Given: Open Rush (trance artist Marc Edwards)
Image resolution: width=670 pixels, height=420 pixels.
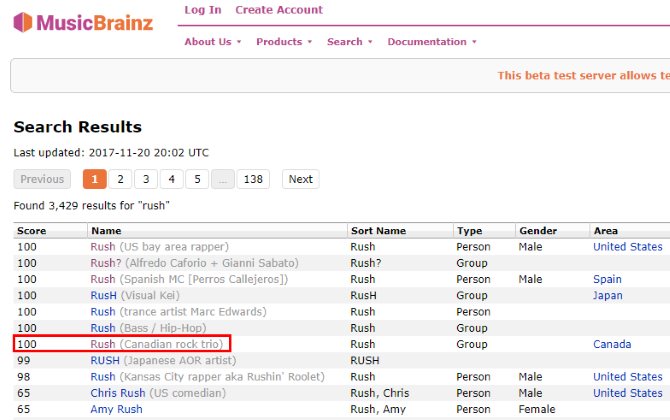Looking at the screenshot, I should coord(103,312).
